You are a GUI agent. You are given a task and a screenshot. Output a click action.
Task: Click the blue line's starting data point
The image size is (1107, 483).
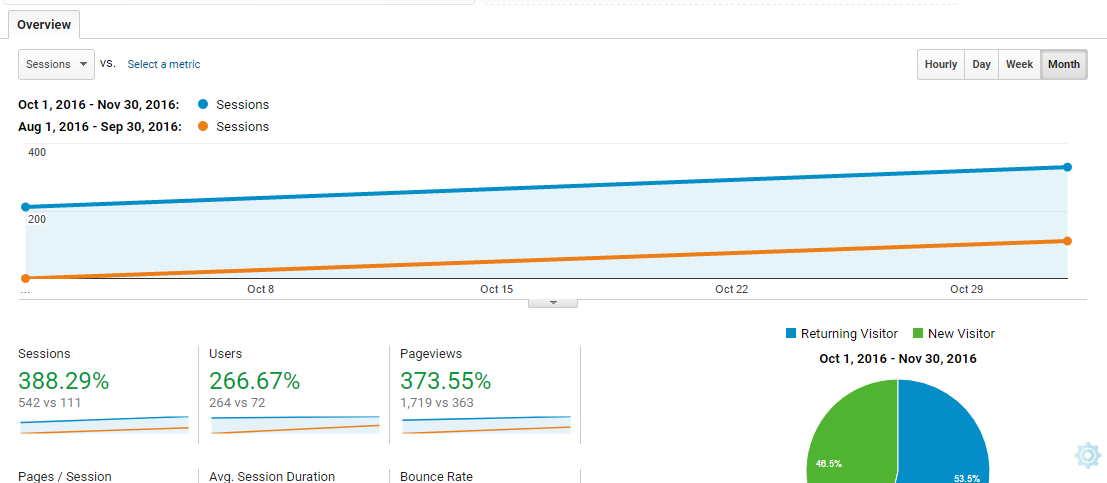click(25, 207)
